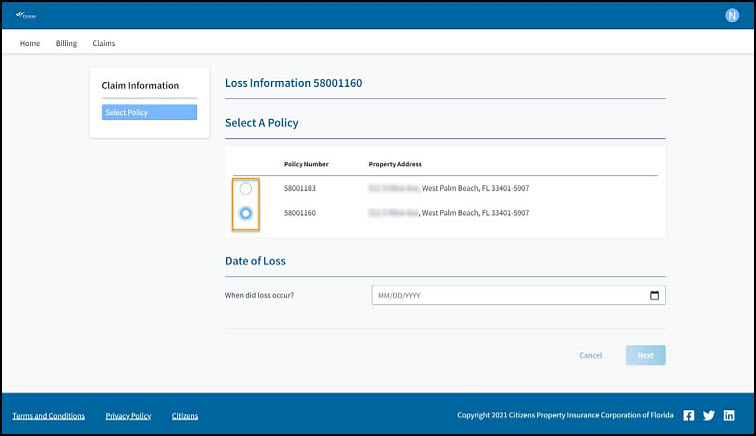This screenshot has height=436, width=756.
Task: Go to the Home menu
Action: pos(30,44)
